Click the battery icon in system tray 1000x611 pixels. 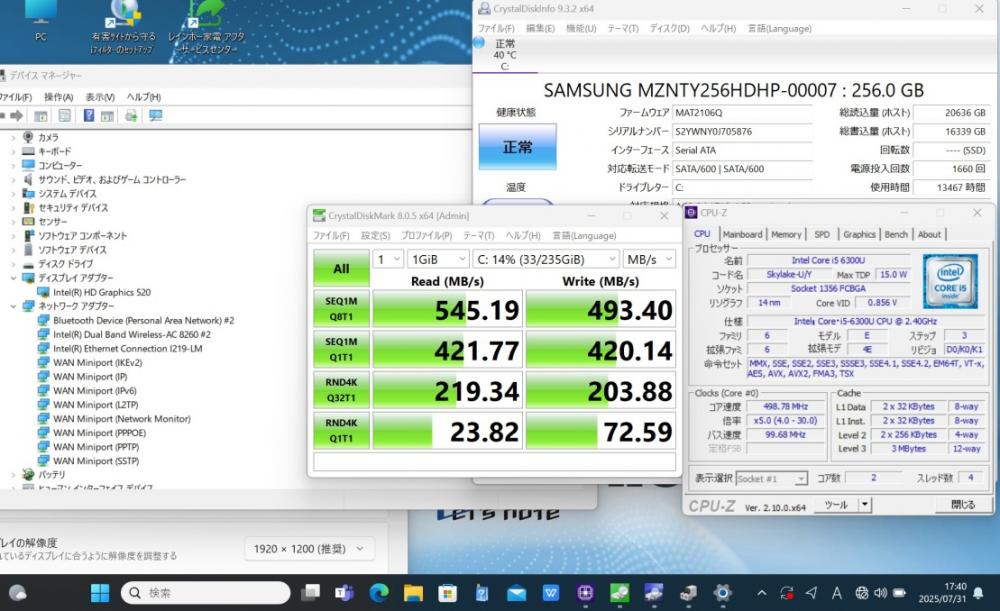click(x=899, y=593)
